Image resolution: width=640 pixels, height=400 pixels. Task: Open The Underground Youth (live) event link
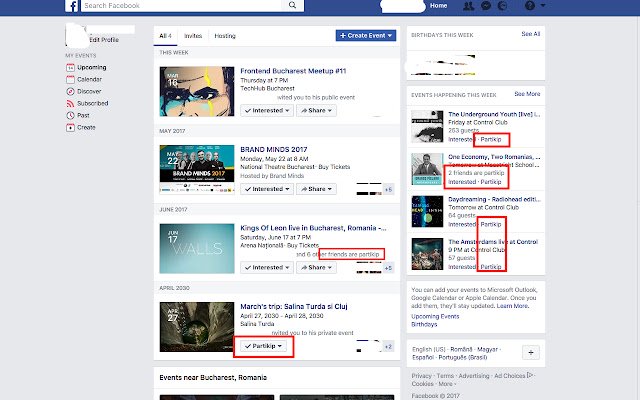[494, 114]
